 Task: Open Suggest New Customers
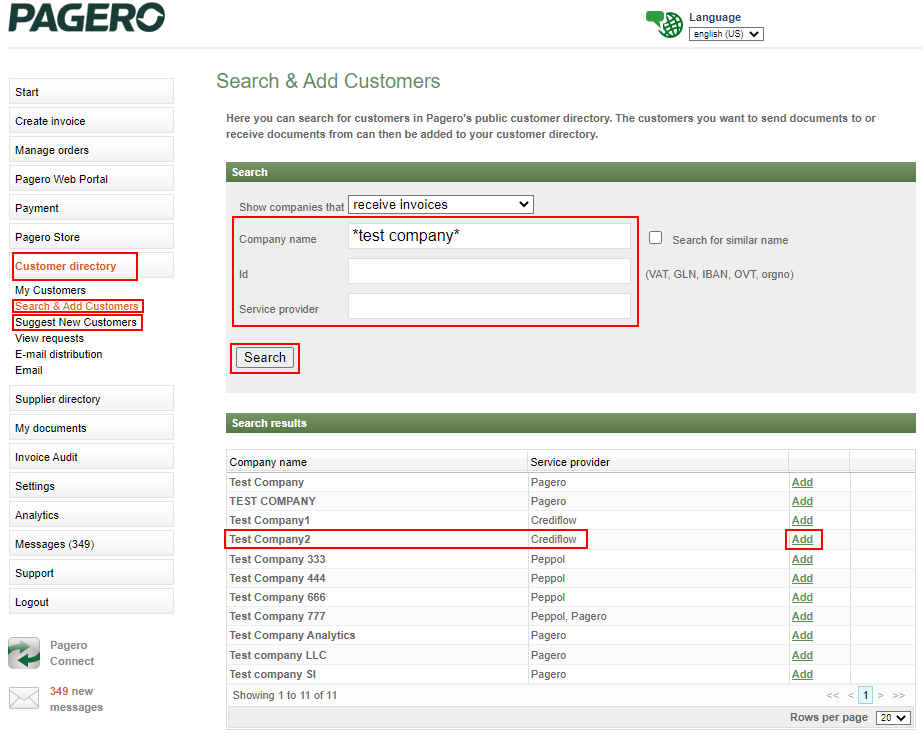click(76, 322)
